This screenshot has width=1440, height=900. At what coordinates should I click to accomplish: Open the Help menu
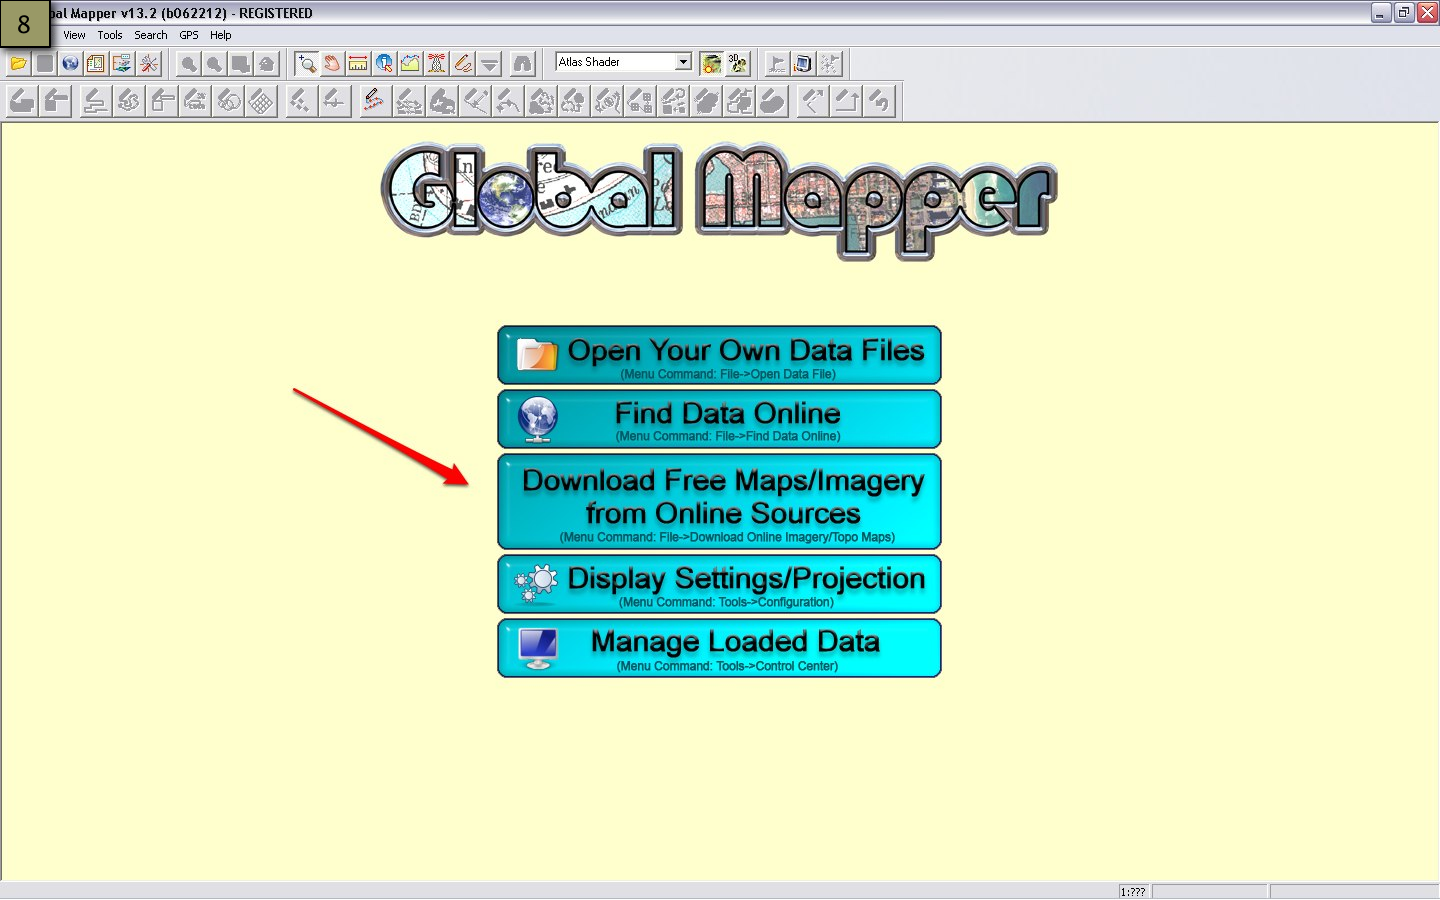tap(221, 35)
